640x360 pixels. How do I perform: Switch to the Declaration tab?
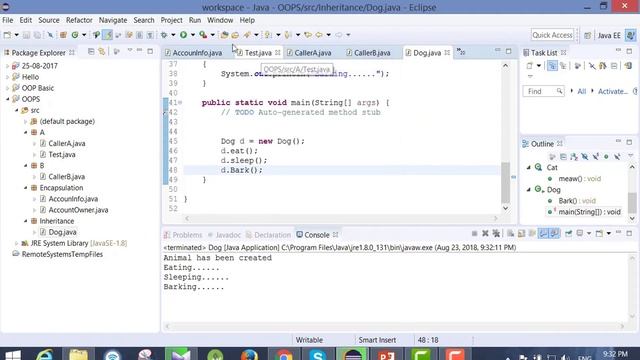click(x=269, y=235)
